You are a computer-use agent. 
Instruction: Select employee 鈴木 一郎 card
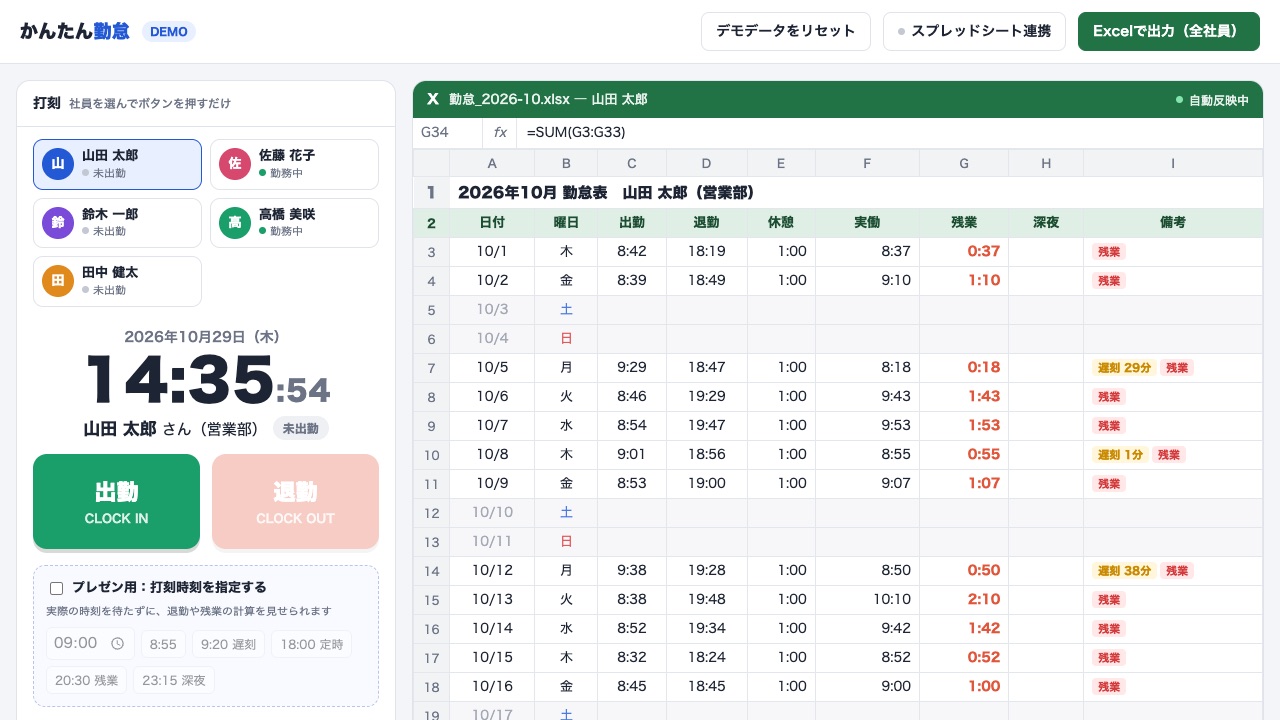tap(118, 223)
